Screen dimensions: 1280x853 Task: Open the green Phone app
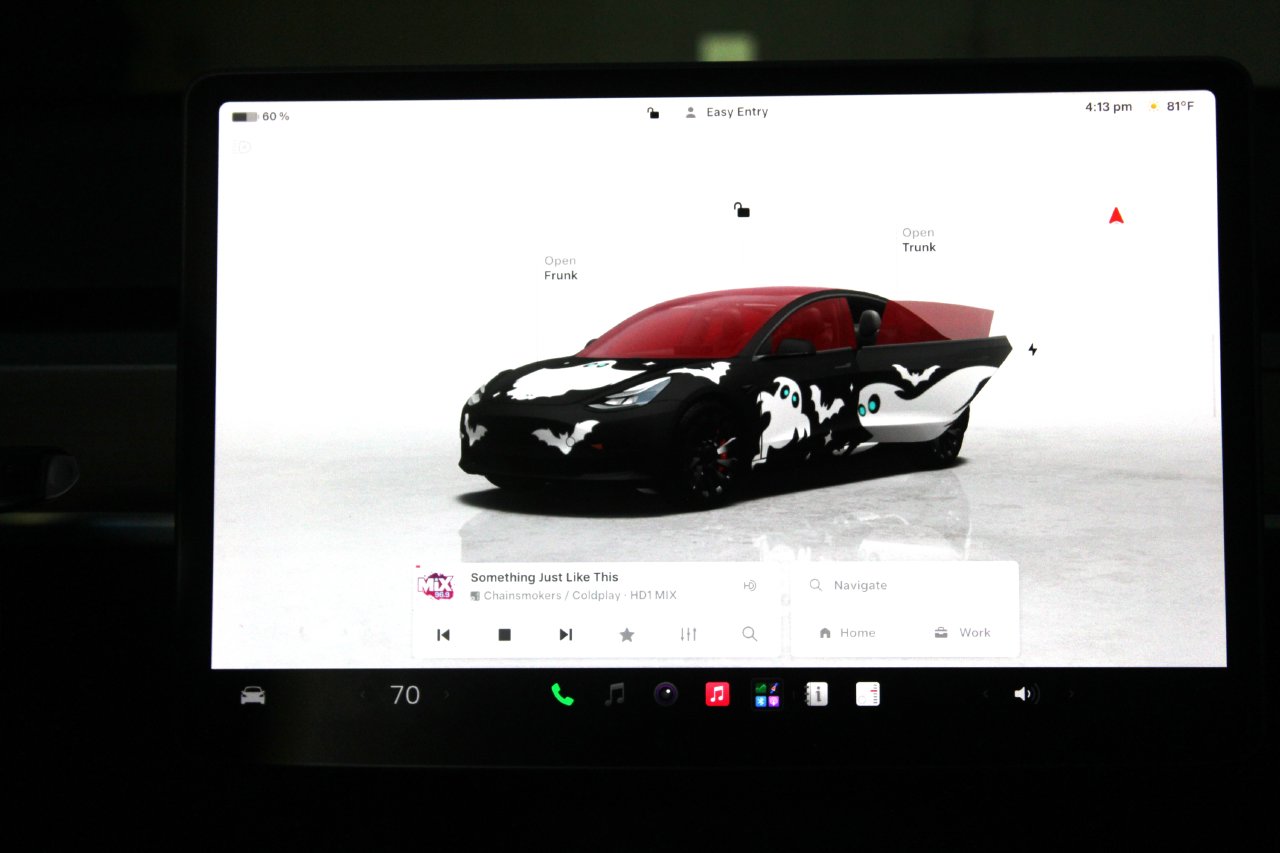563,694
